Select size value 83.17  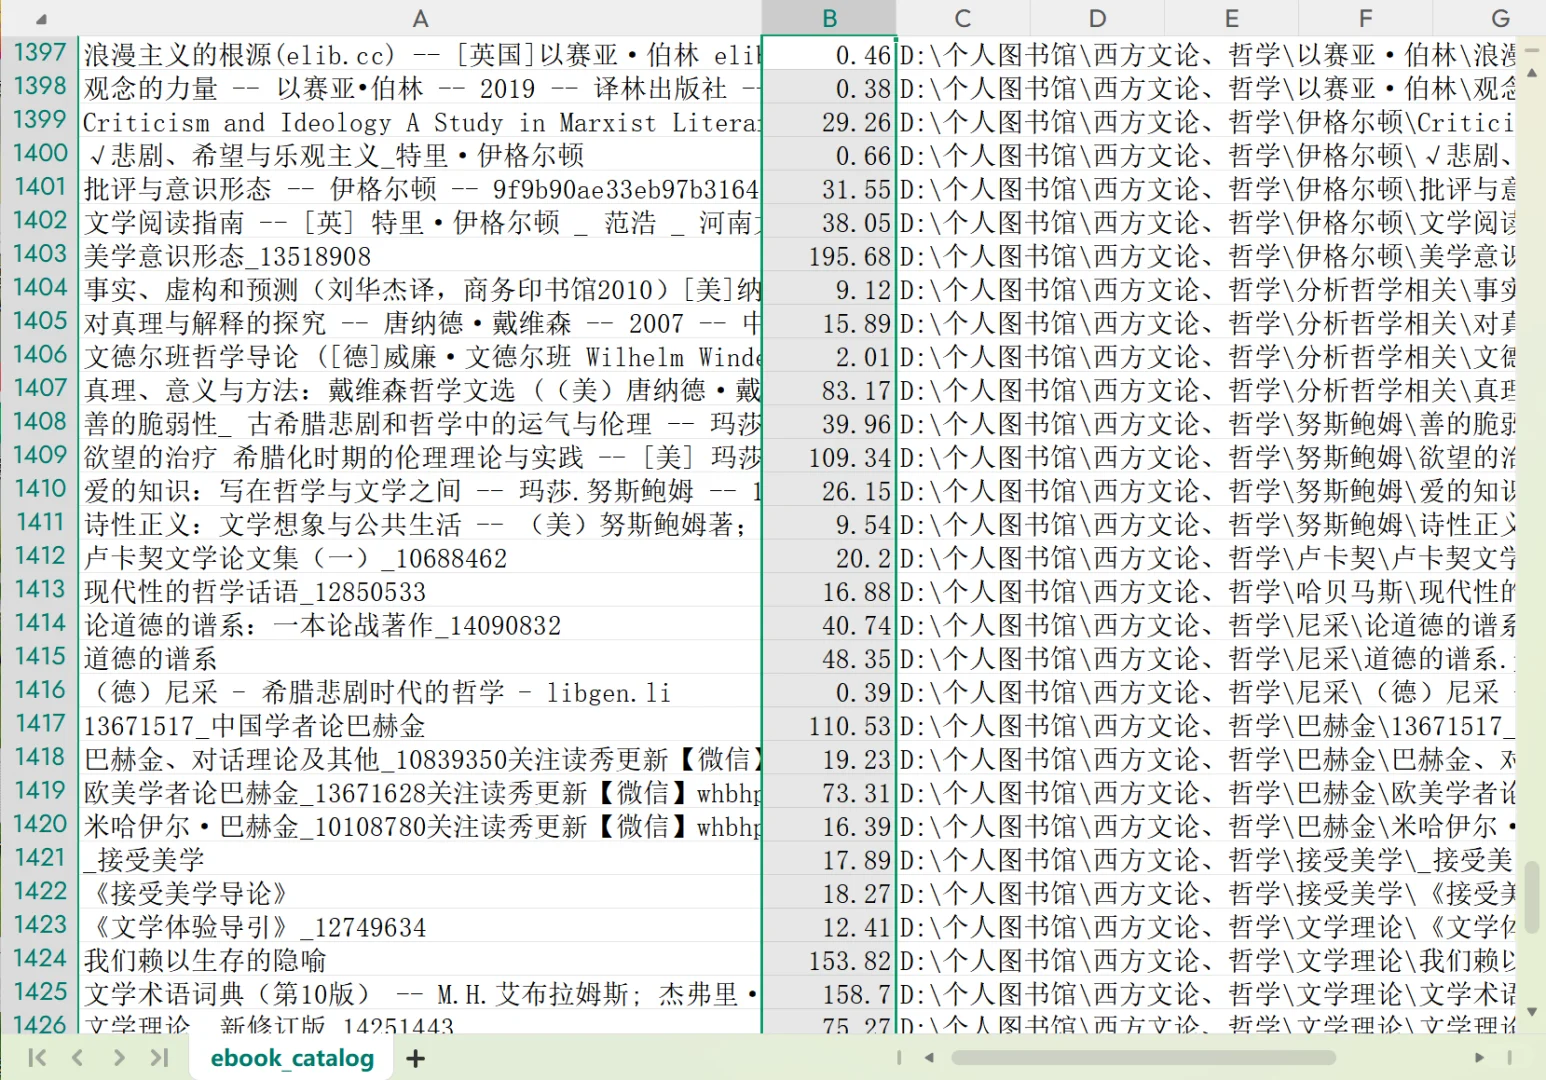pyautogui.click(x=829, y=390)
